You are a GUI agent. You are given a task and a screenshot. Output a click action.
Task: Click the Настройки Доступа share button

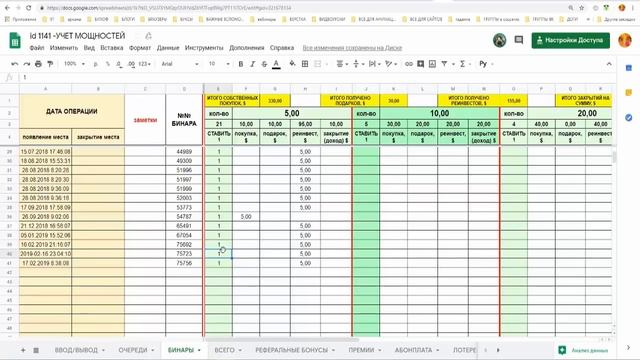click(x=571, y=40)
